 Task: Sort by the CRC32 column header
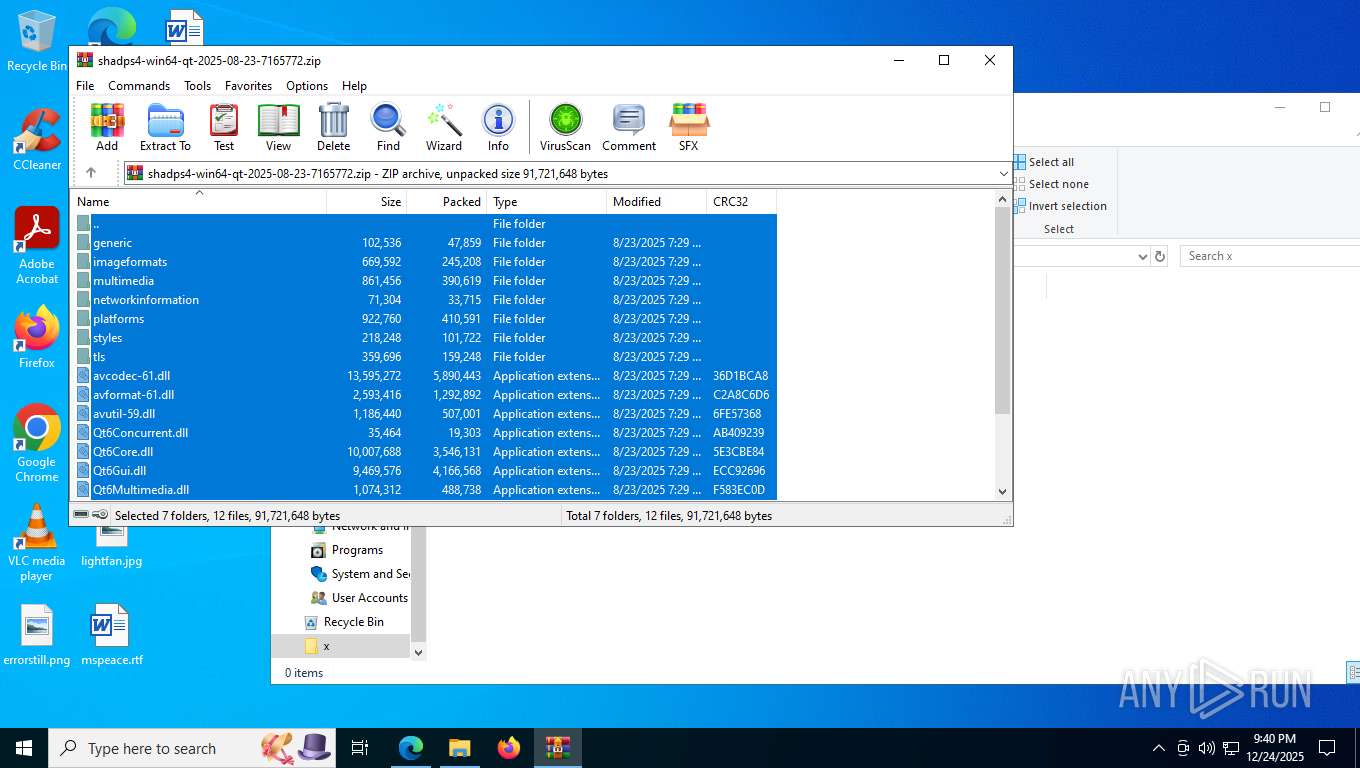point(741,202)
